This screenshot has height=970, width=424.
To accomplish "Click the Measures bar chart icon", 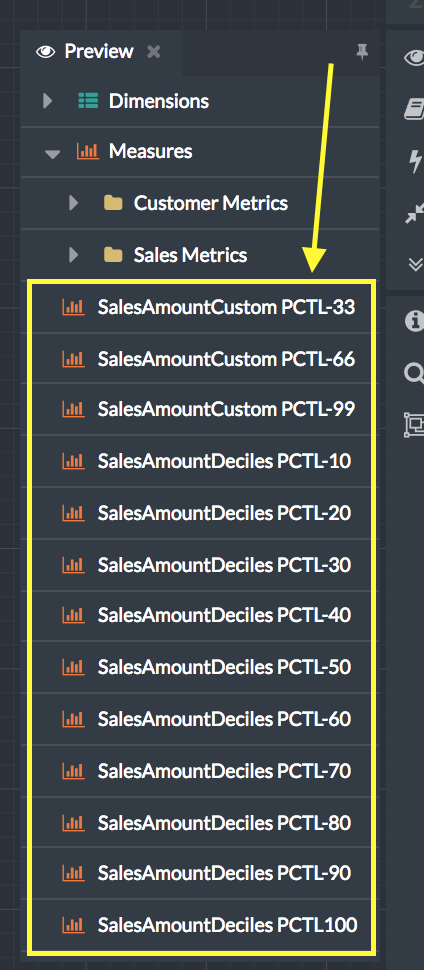I will 87,151.
